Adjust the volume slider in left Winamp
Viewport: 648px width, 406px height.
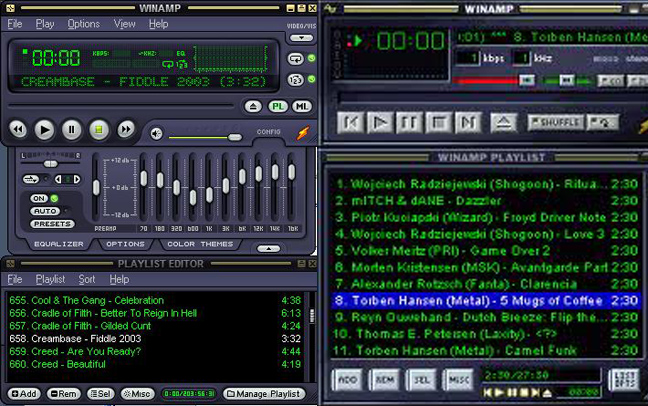point(235,137)
